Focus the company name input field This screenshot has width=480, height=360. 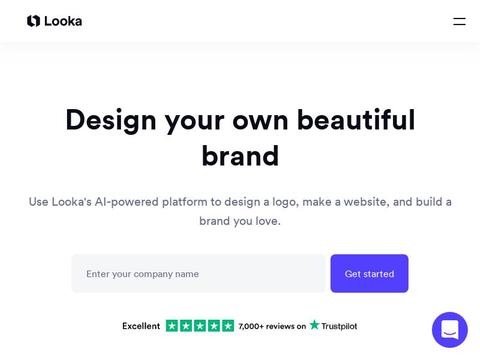198,274
